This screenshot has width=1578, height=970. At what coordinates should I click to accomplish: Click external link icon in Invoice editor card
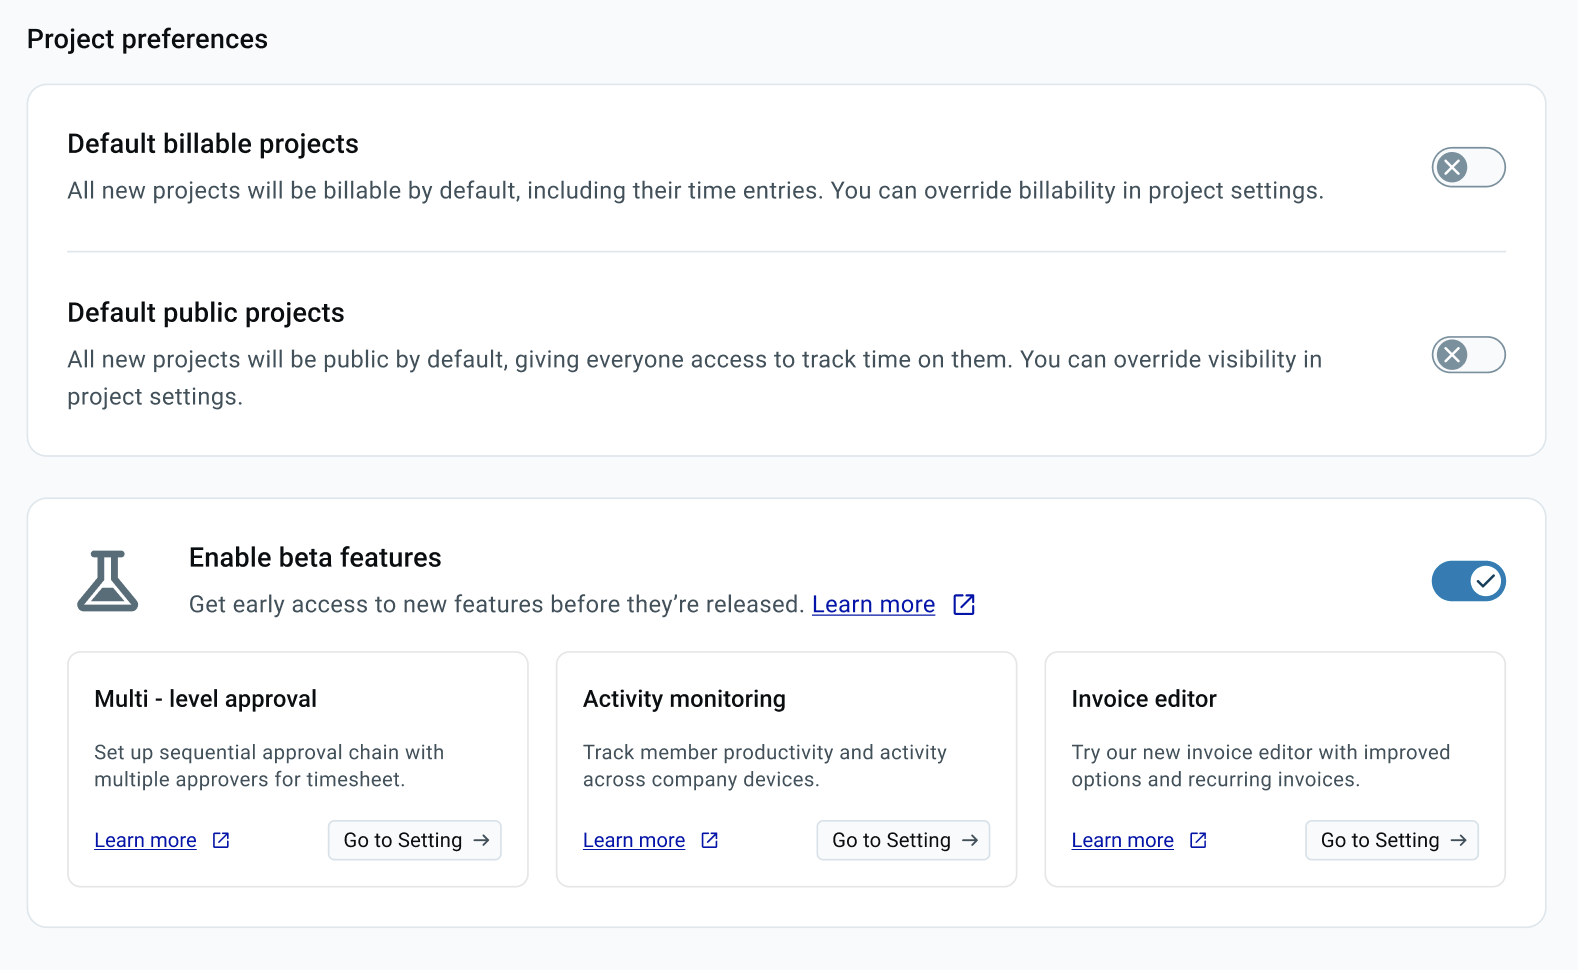[x=1198, y=840]
